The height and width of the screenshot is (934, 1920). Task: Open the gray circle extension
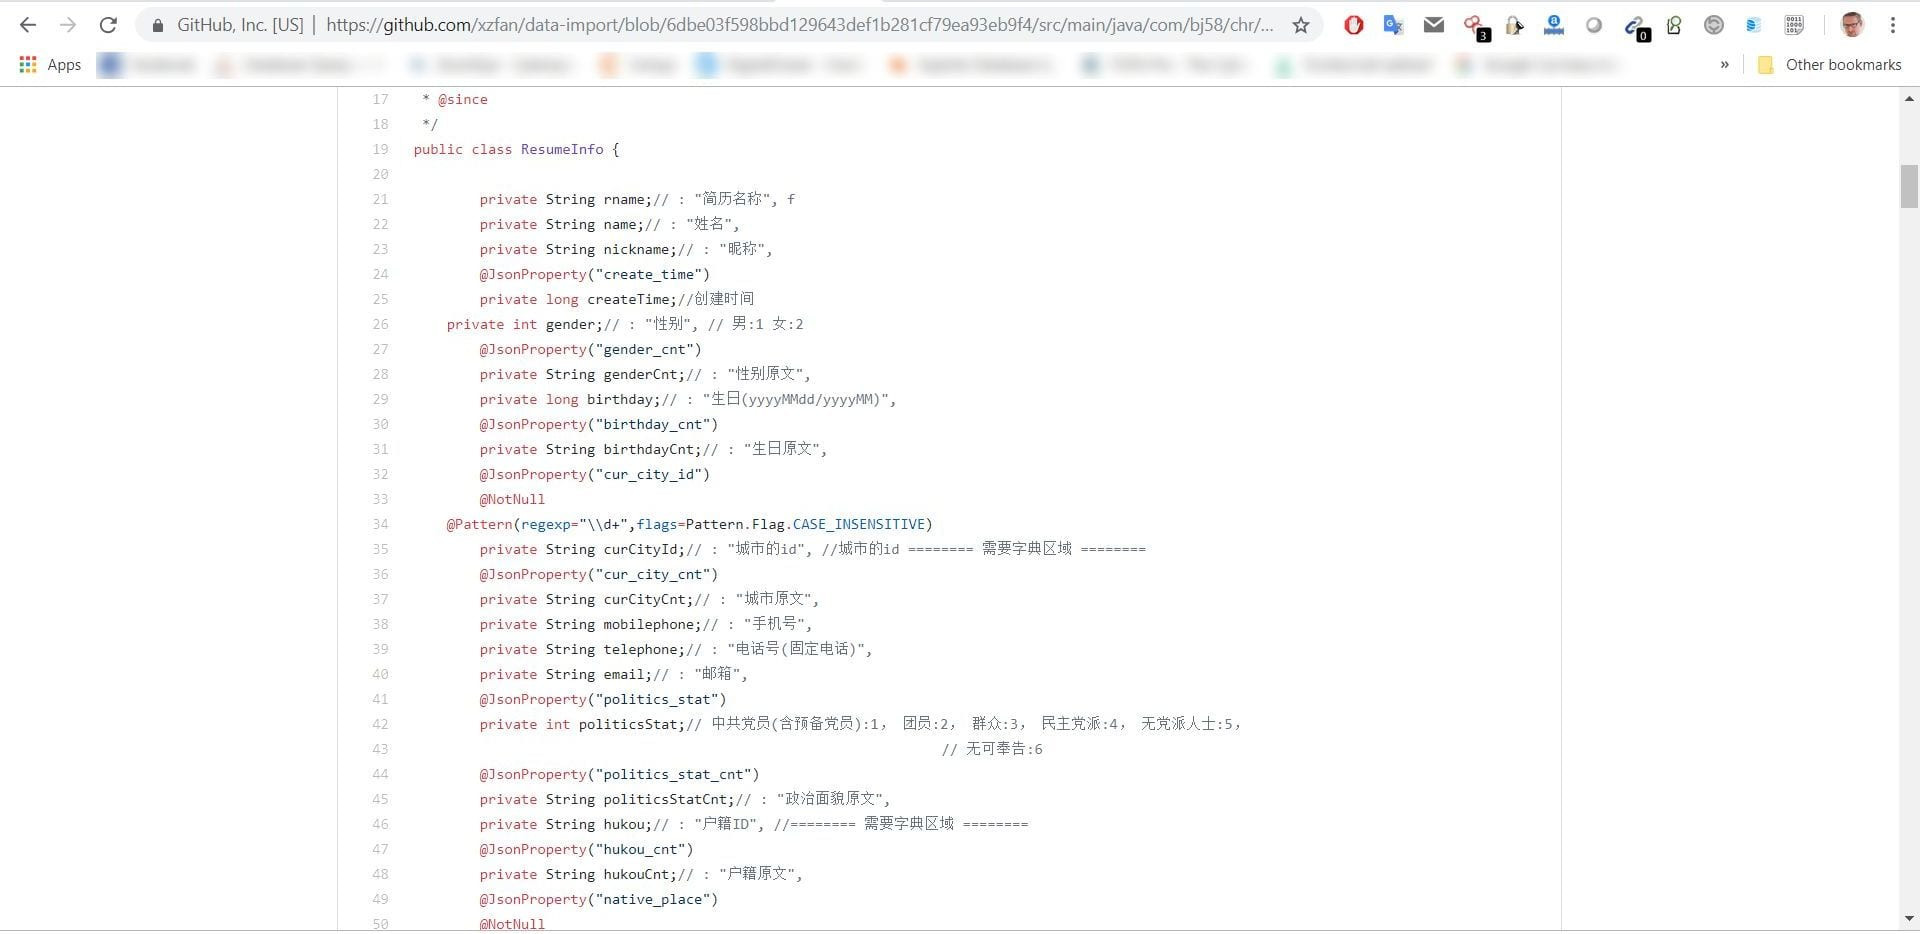[1594, 25]
